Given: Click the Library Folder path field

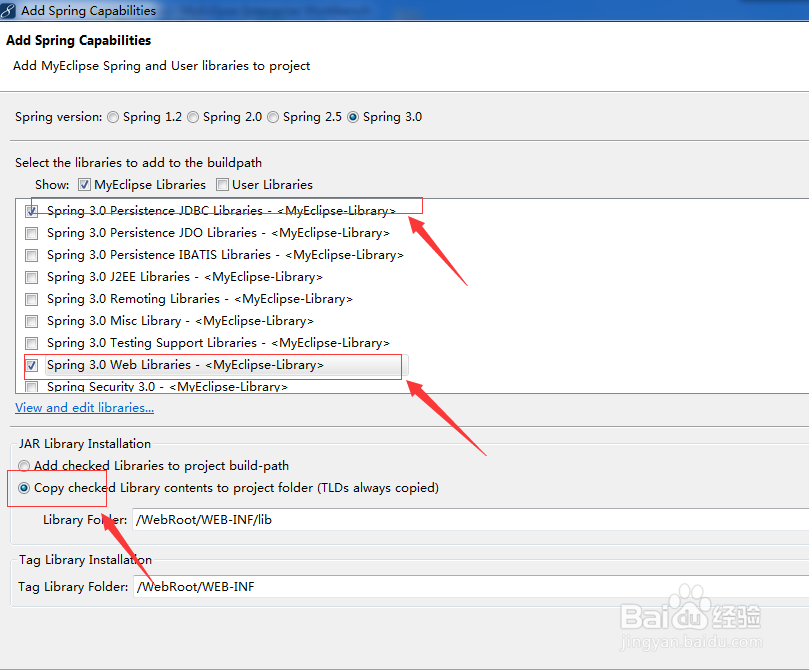Looking at the screenshot, I should [470, 519].
